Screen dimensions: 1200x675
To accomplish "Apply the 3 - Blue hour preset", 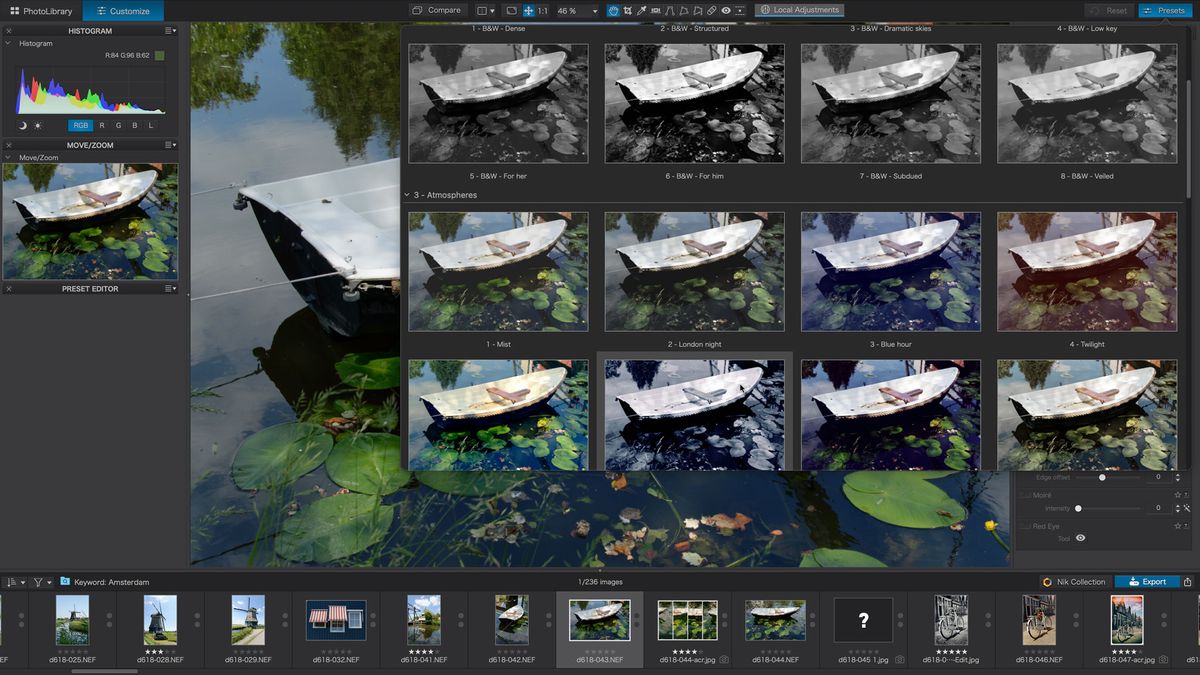I will click(890, 270).
